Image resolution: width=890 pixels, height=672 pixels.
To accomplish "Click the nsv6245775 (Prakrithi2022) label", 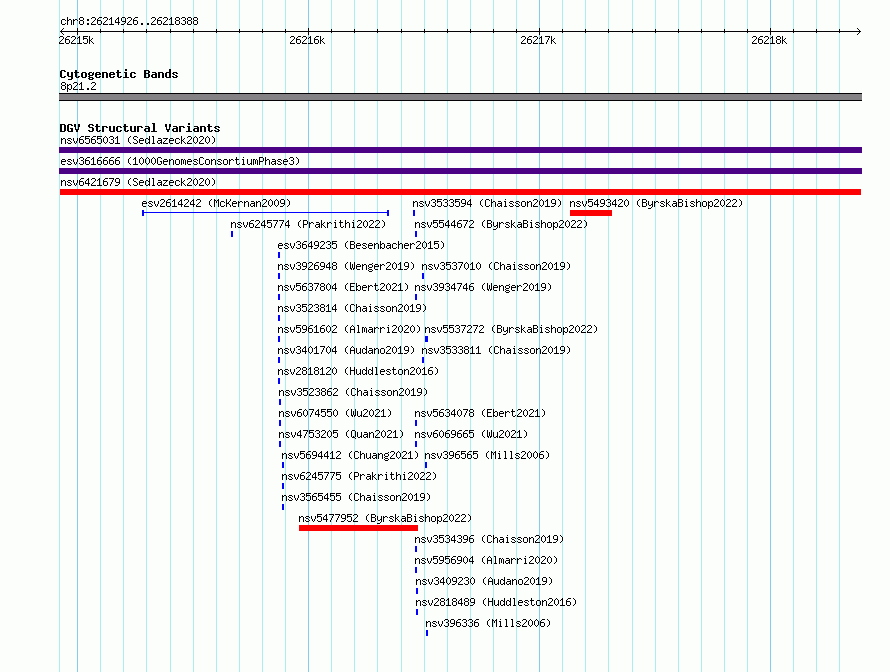I will pyautogui.click(x=359, y=476).
